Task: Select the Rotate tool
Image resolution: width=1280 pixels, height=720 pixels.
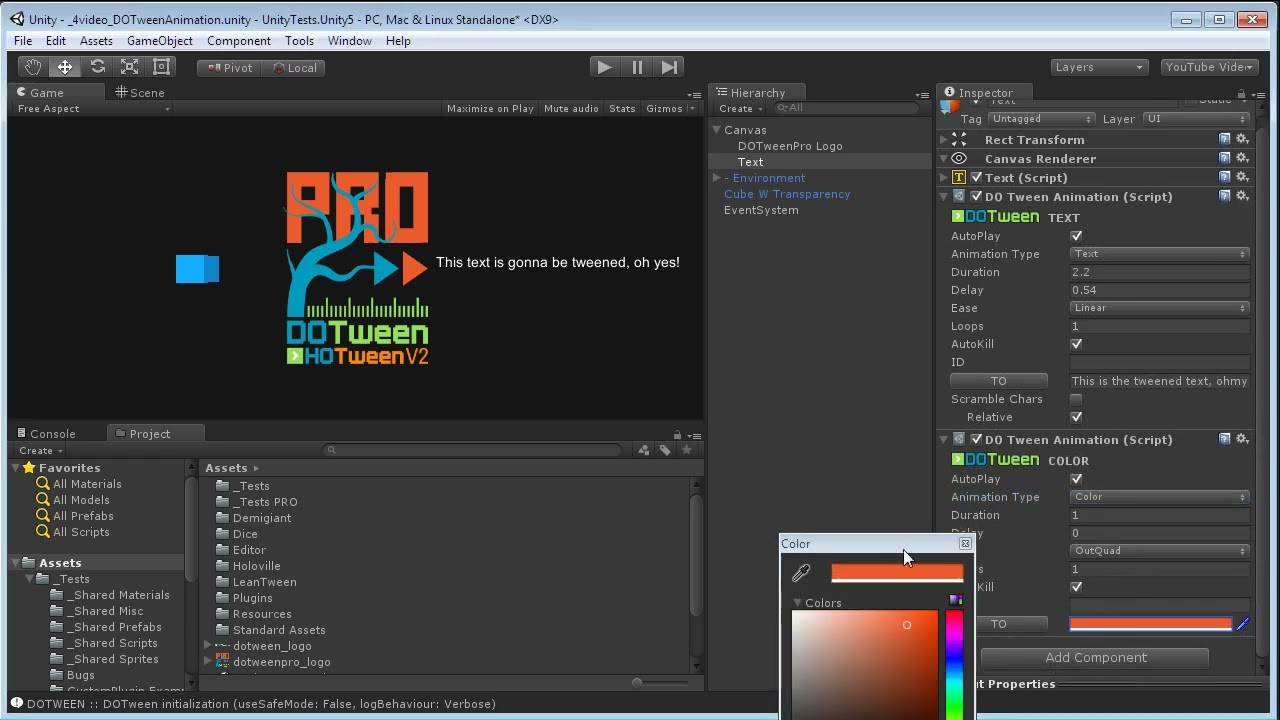Action: click(97, 67)
